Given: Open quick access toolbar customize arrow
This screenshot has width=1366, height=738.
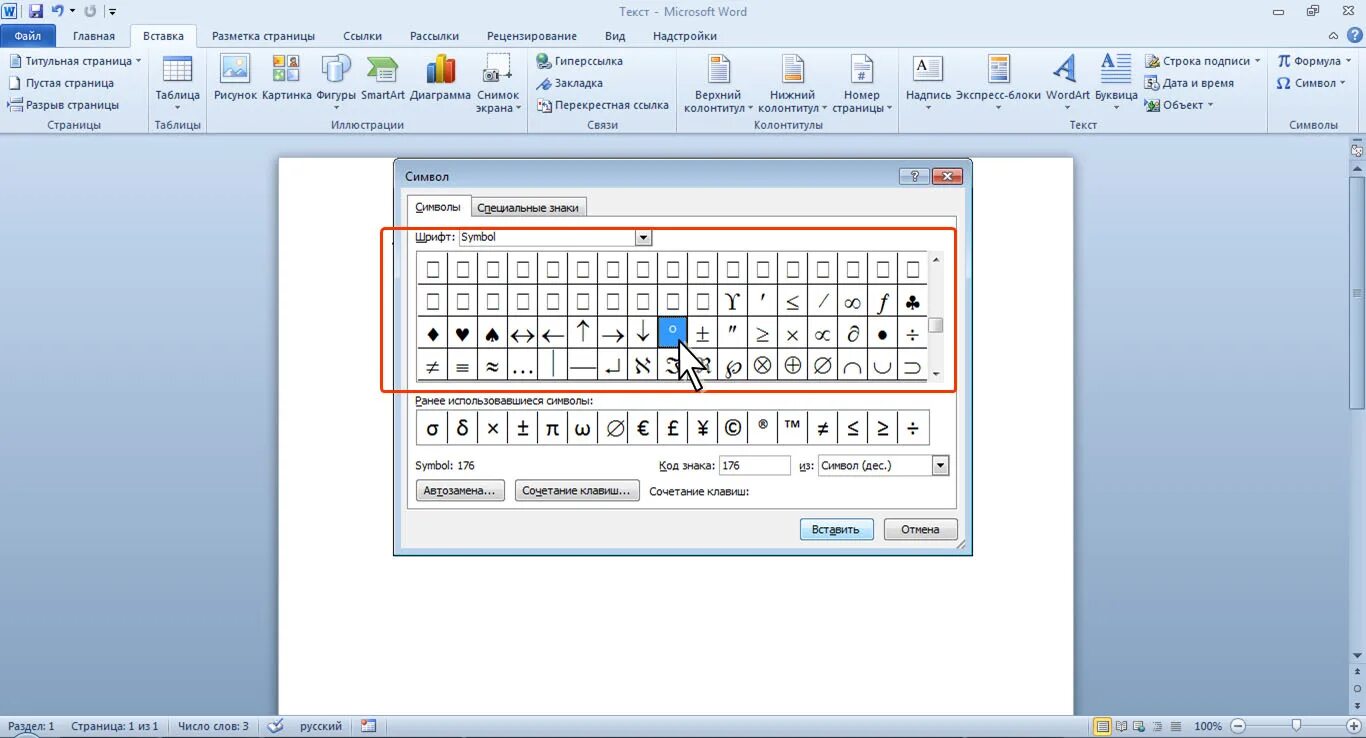Looking at the screenshot, I should pos(112,12).
